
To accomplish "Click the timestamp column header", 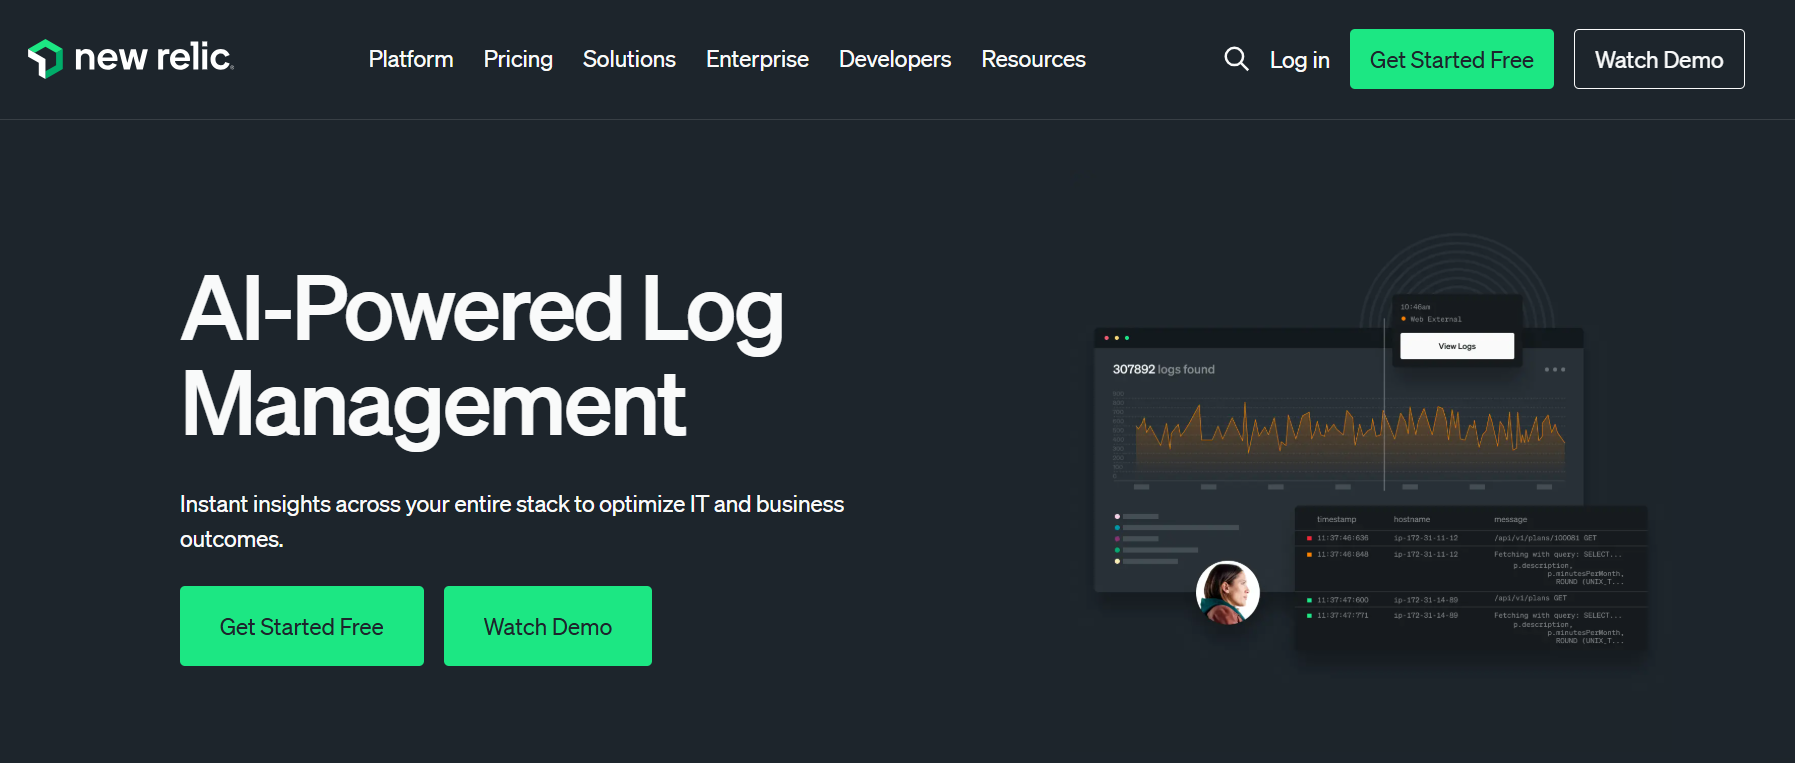I will (x=1336, y=519).
